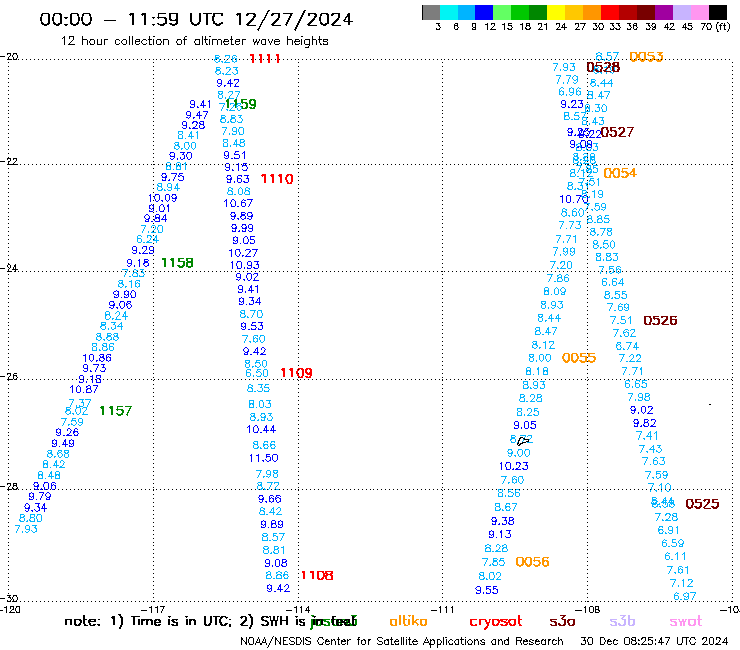Click the light green 15 ft legend swatch

(502, 13)
